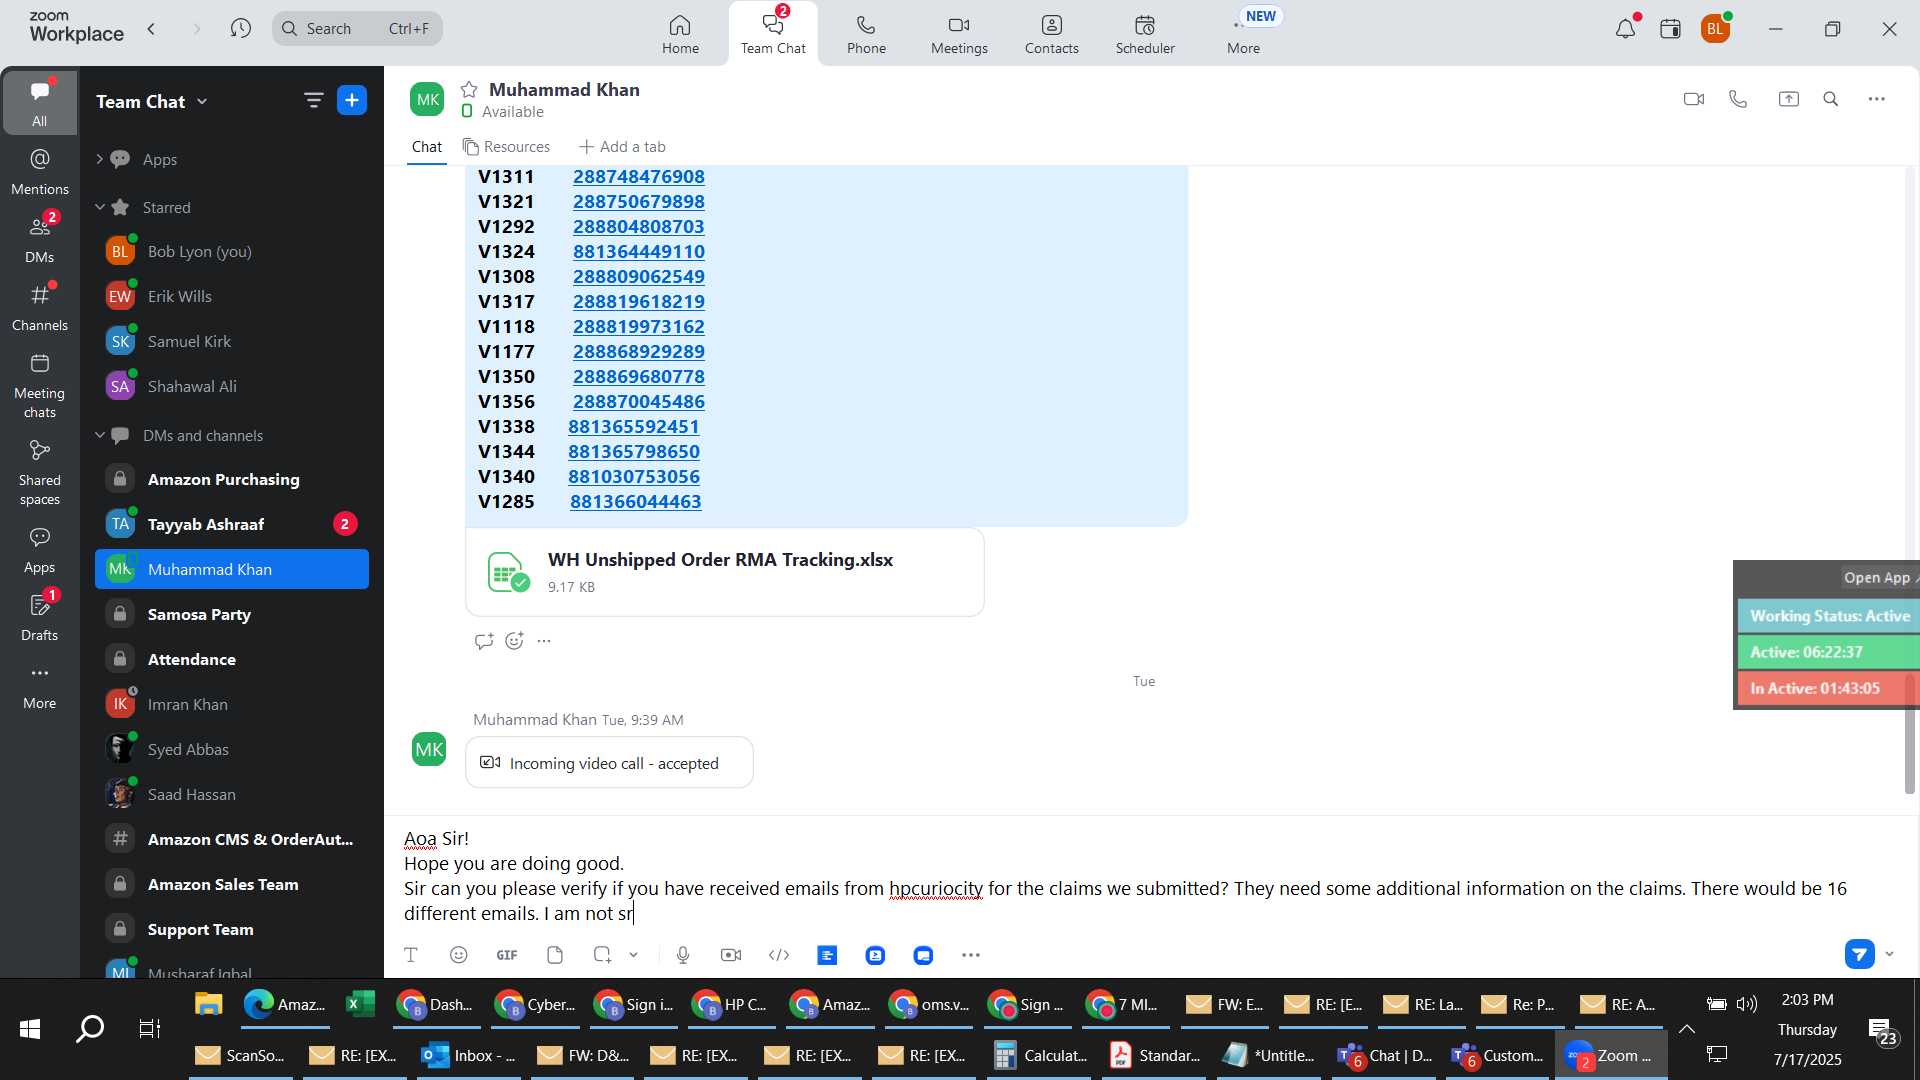Screen dimensions: 1920x1080
Task: Click the Search box in top bar
Action: pos(357,28)
